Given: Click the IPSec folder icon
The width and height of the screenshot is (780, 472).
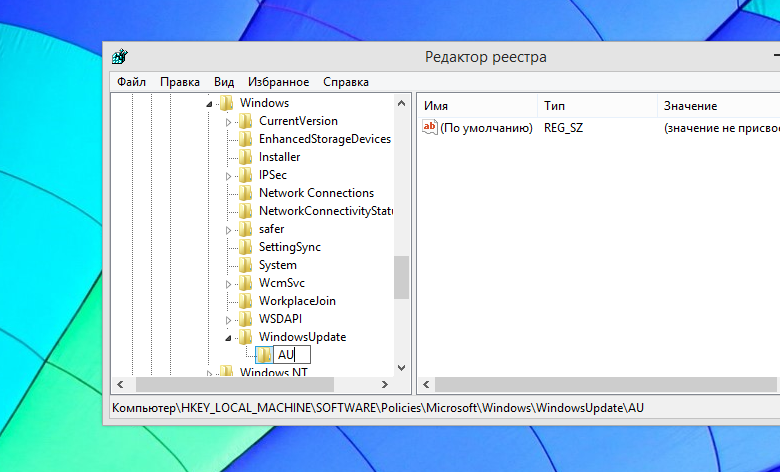Looking at the screenshot, I should pyautogui.click(x=245, y=175).
